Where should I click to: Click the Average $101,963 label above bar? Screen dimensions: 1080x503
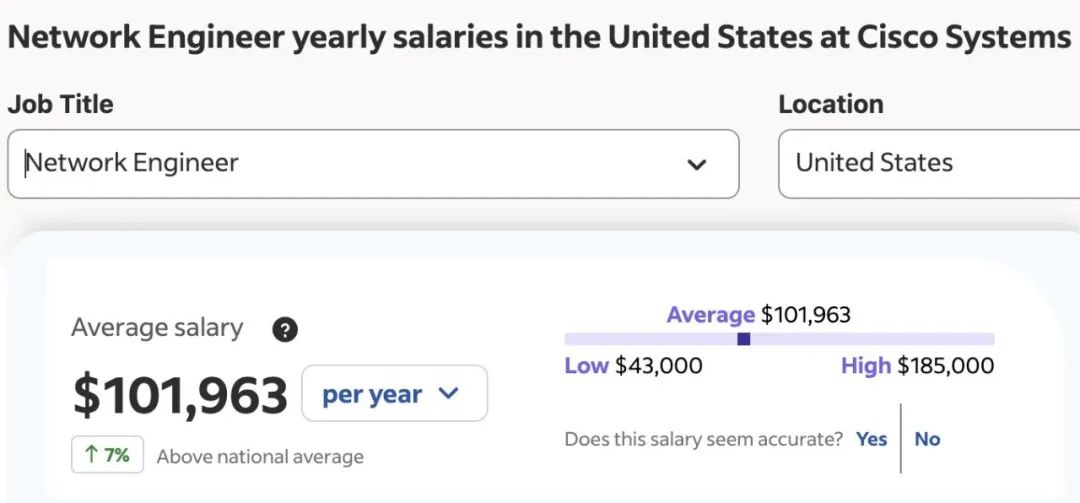tap(758, 315)
